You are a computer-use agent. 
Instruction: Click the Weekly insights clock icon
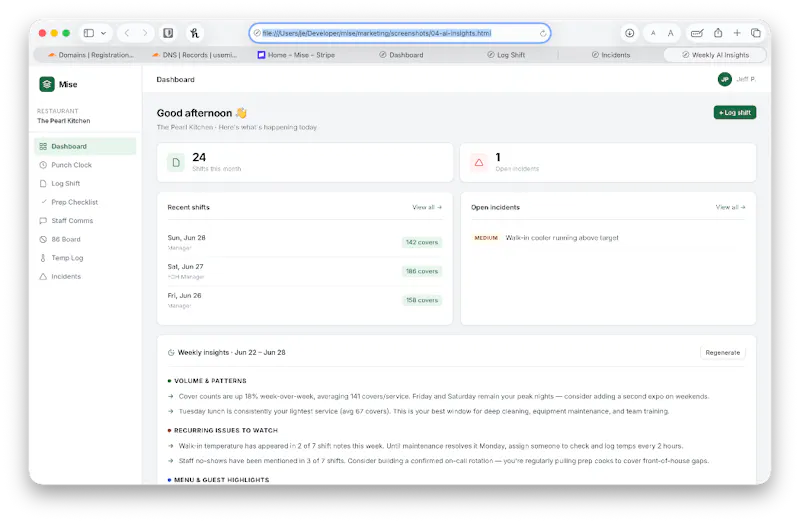[x=171, y=353]
